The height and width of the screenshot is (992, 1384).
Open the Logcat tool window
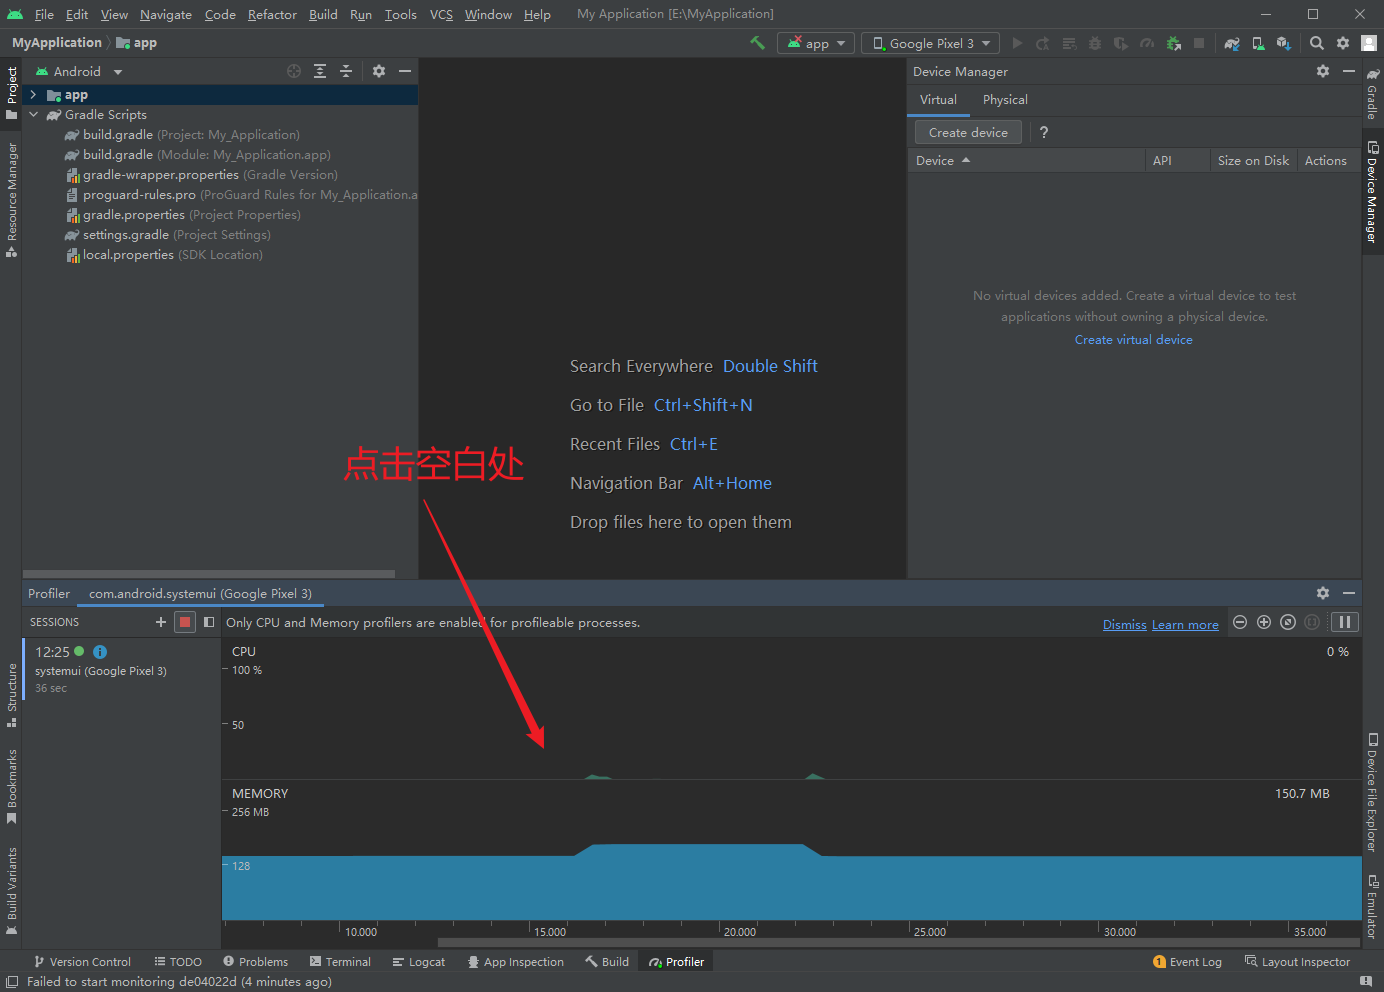pyautogui.click(x=419, y=961)
